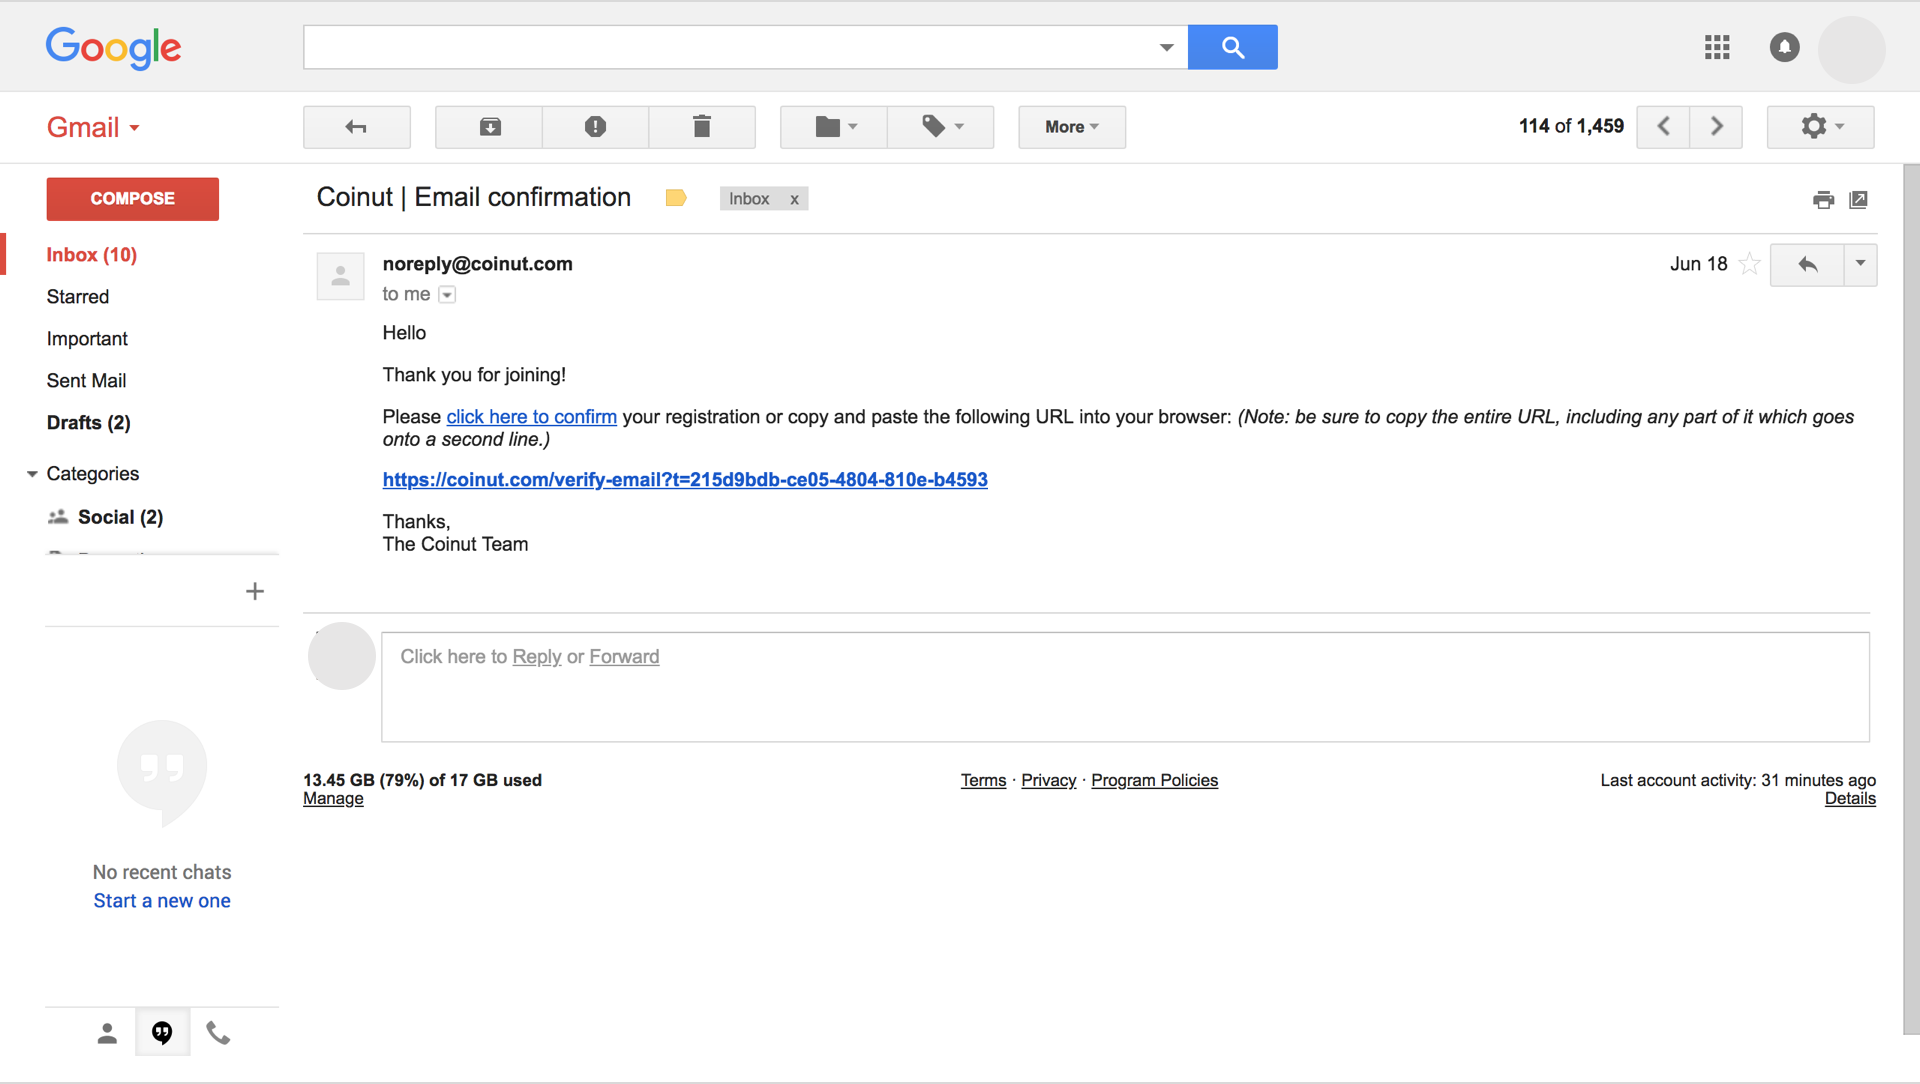The height and width of the screenshot is (1084, 1920).
Task: Select the Starred folder
Action: point(78,297)
